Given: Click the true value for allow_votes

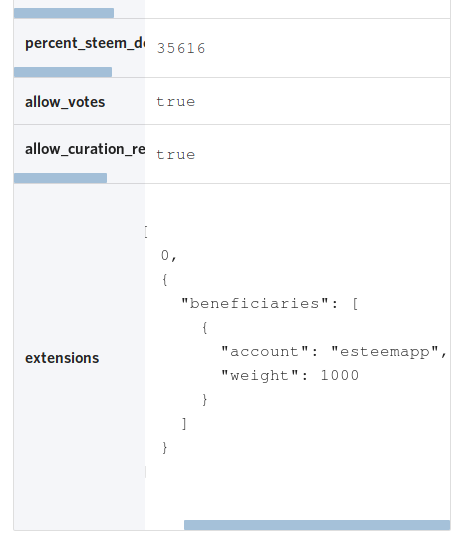Looking at the screenshot, I should [176, 102].
